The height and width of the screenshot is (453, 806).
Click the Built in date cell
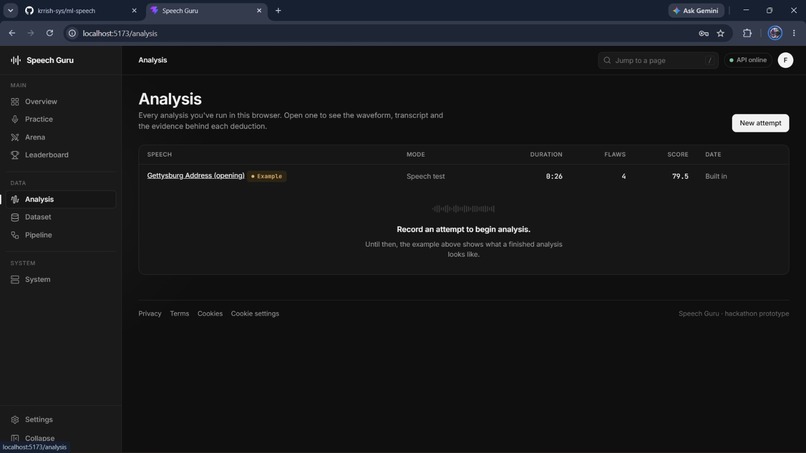coord(716,176)
